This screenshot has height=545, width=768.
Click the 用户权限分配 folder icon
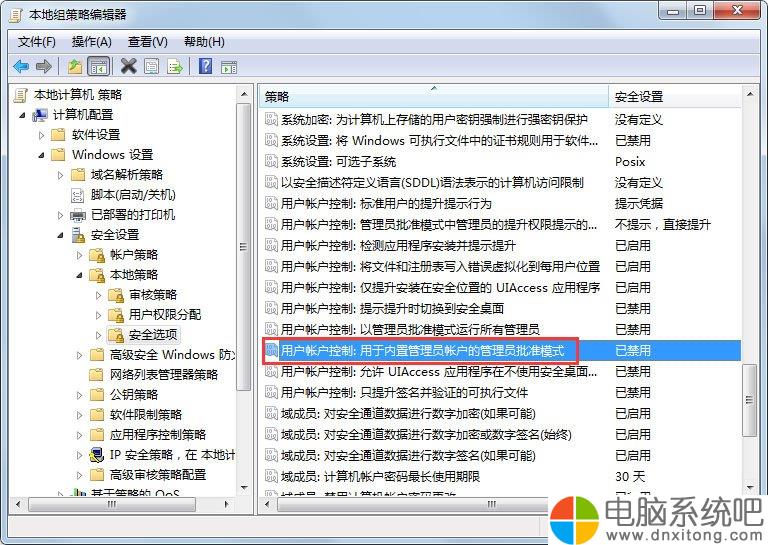click(x=116, y=315)
